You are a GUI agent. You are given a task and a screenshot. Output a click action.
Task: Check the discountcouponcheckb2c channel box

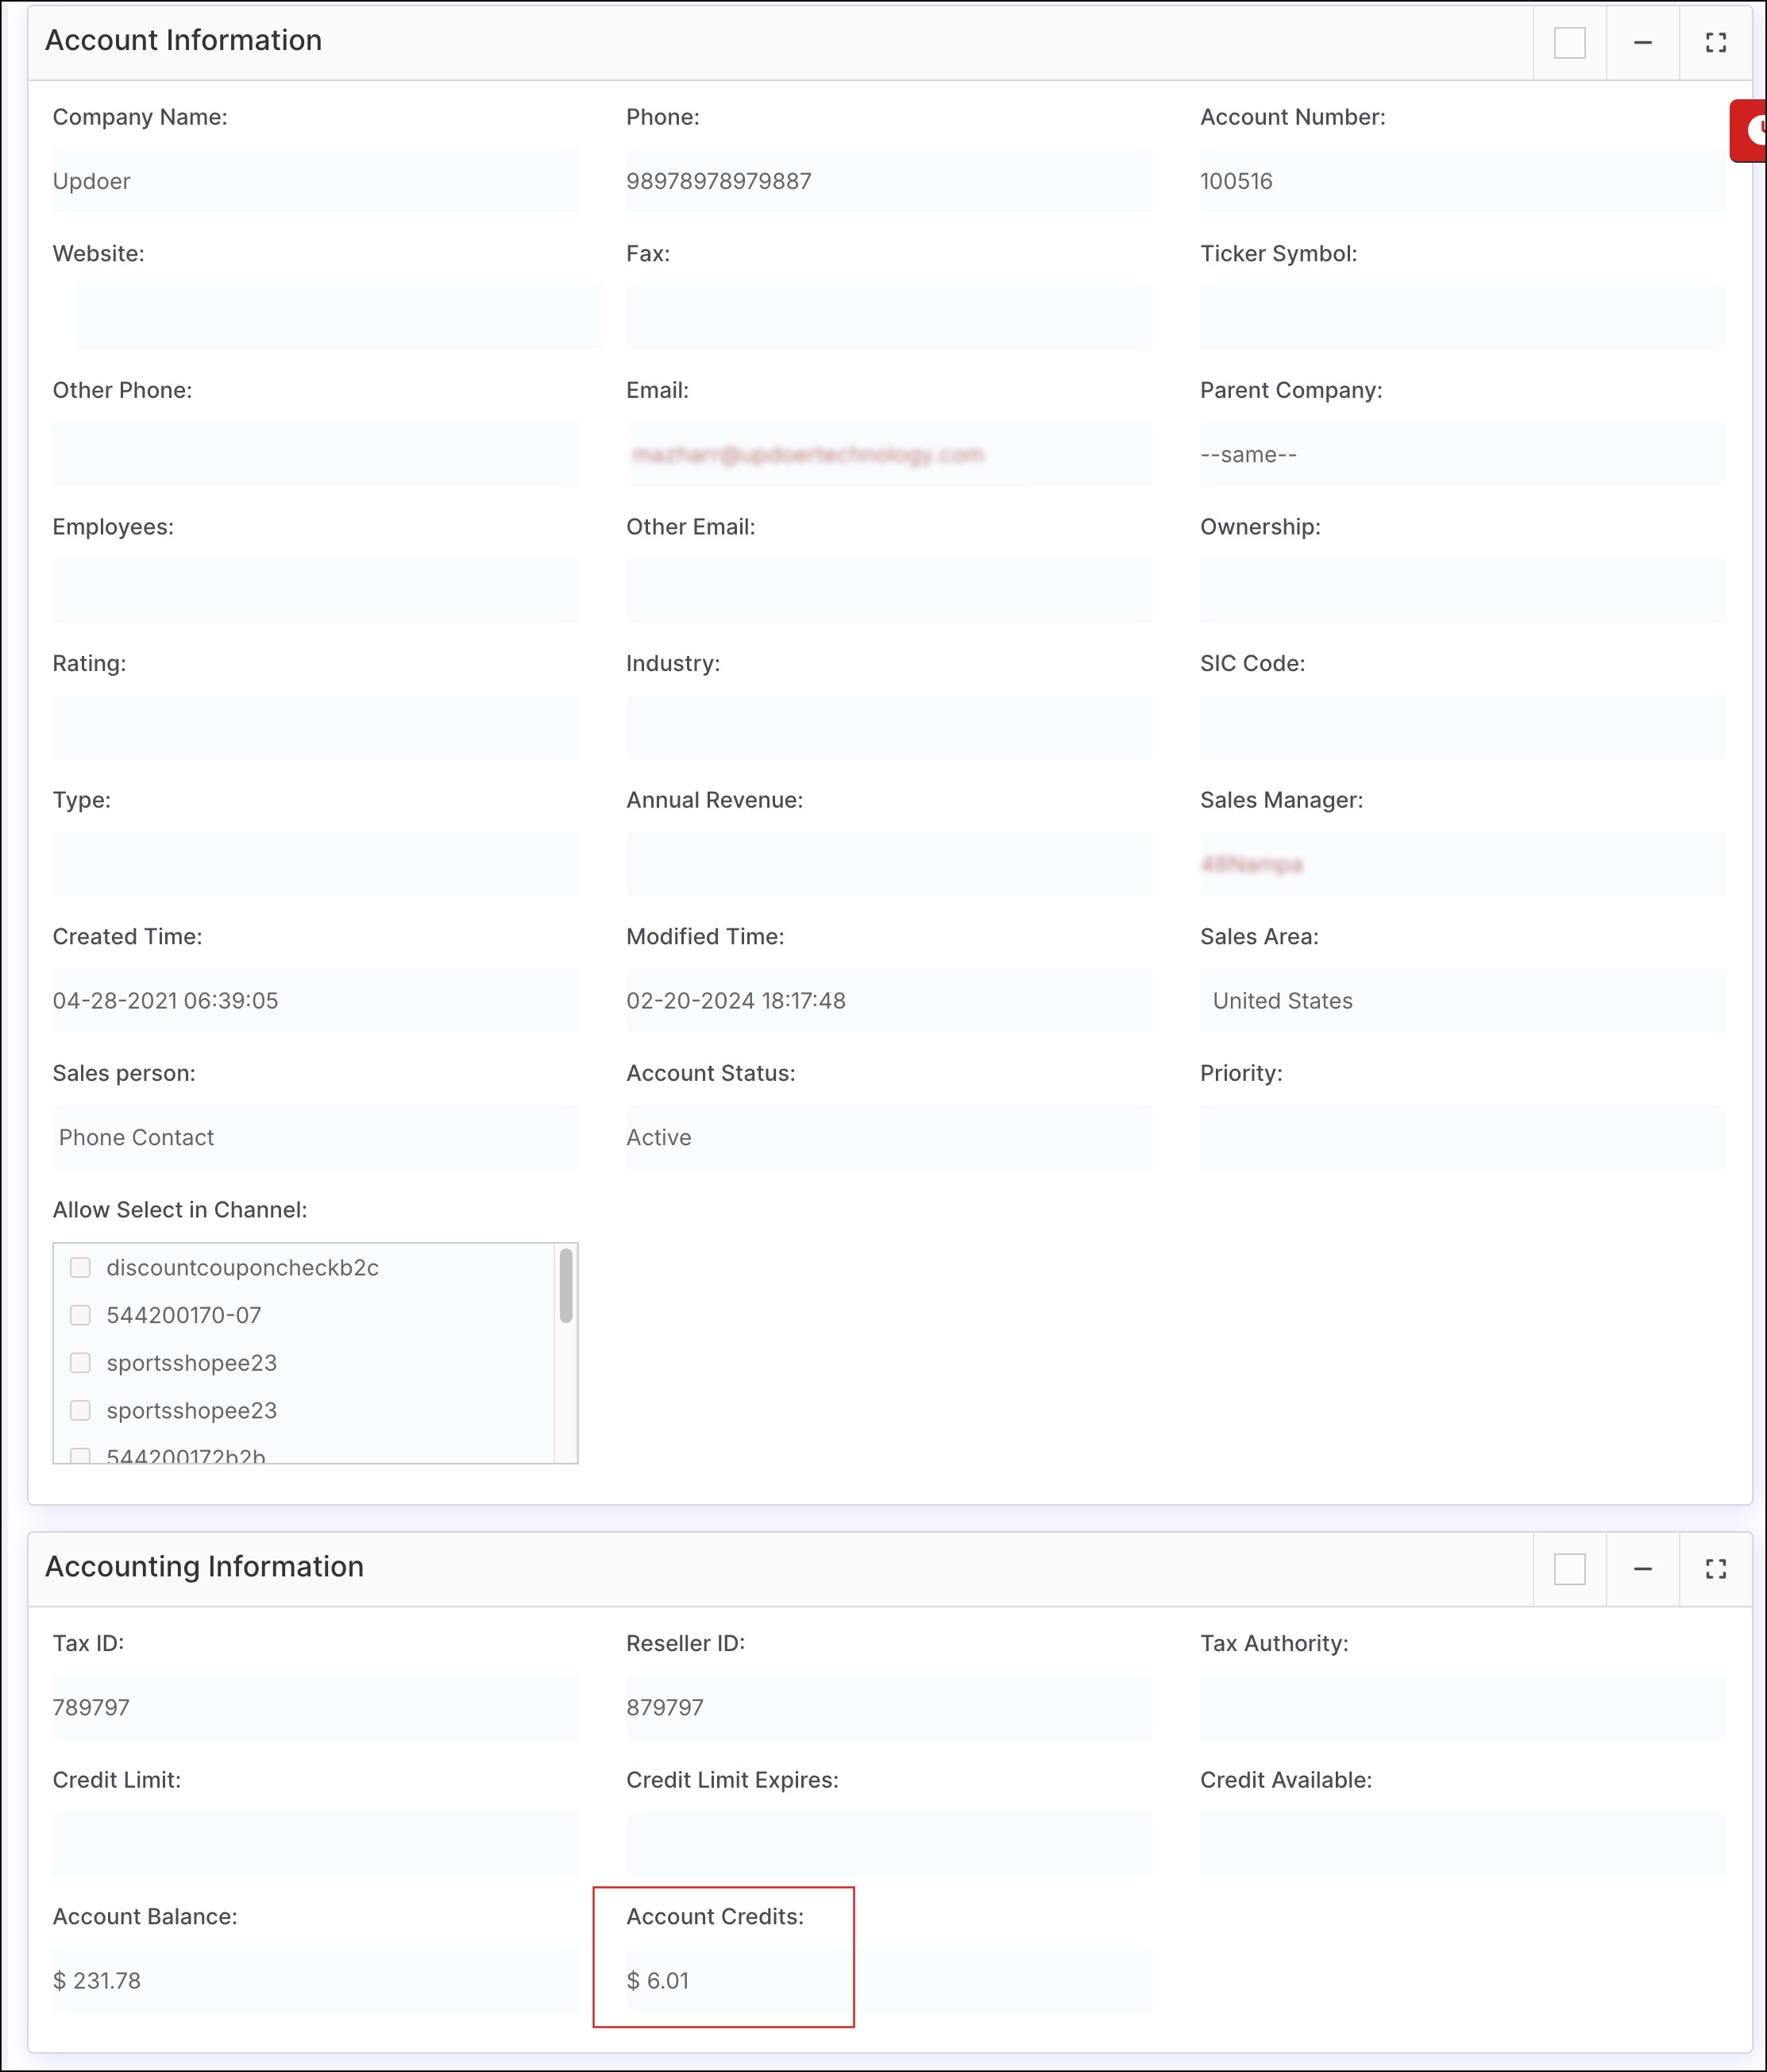(81, 1267)
